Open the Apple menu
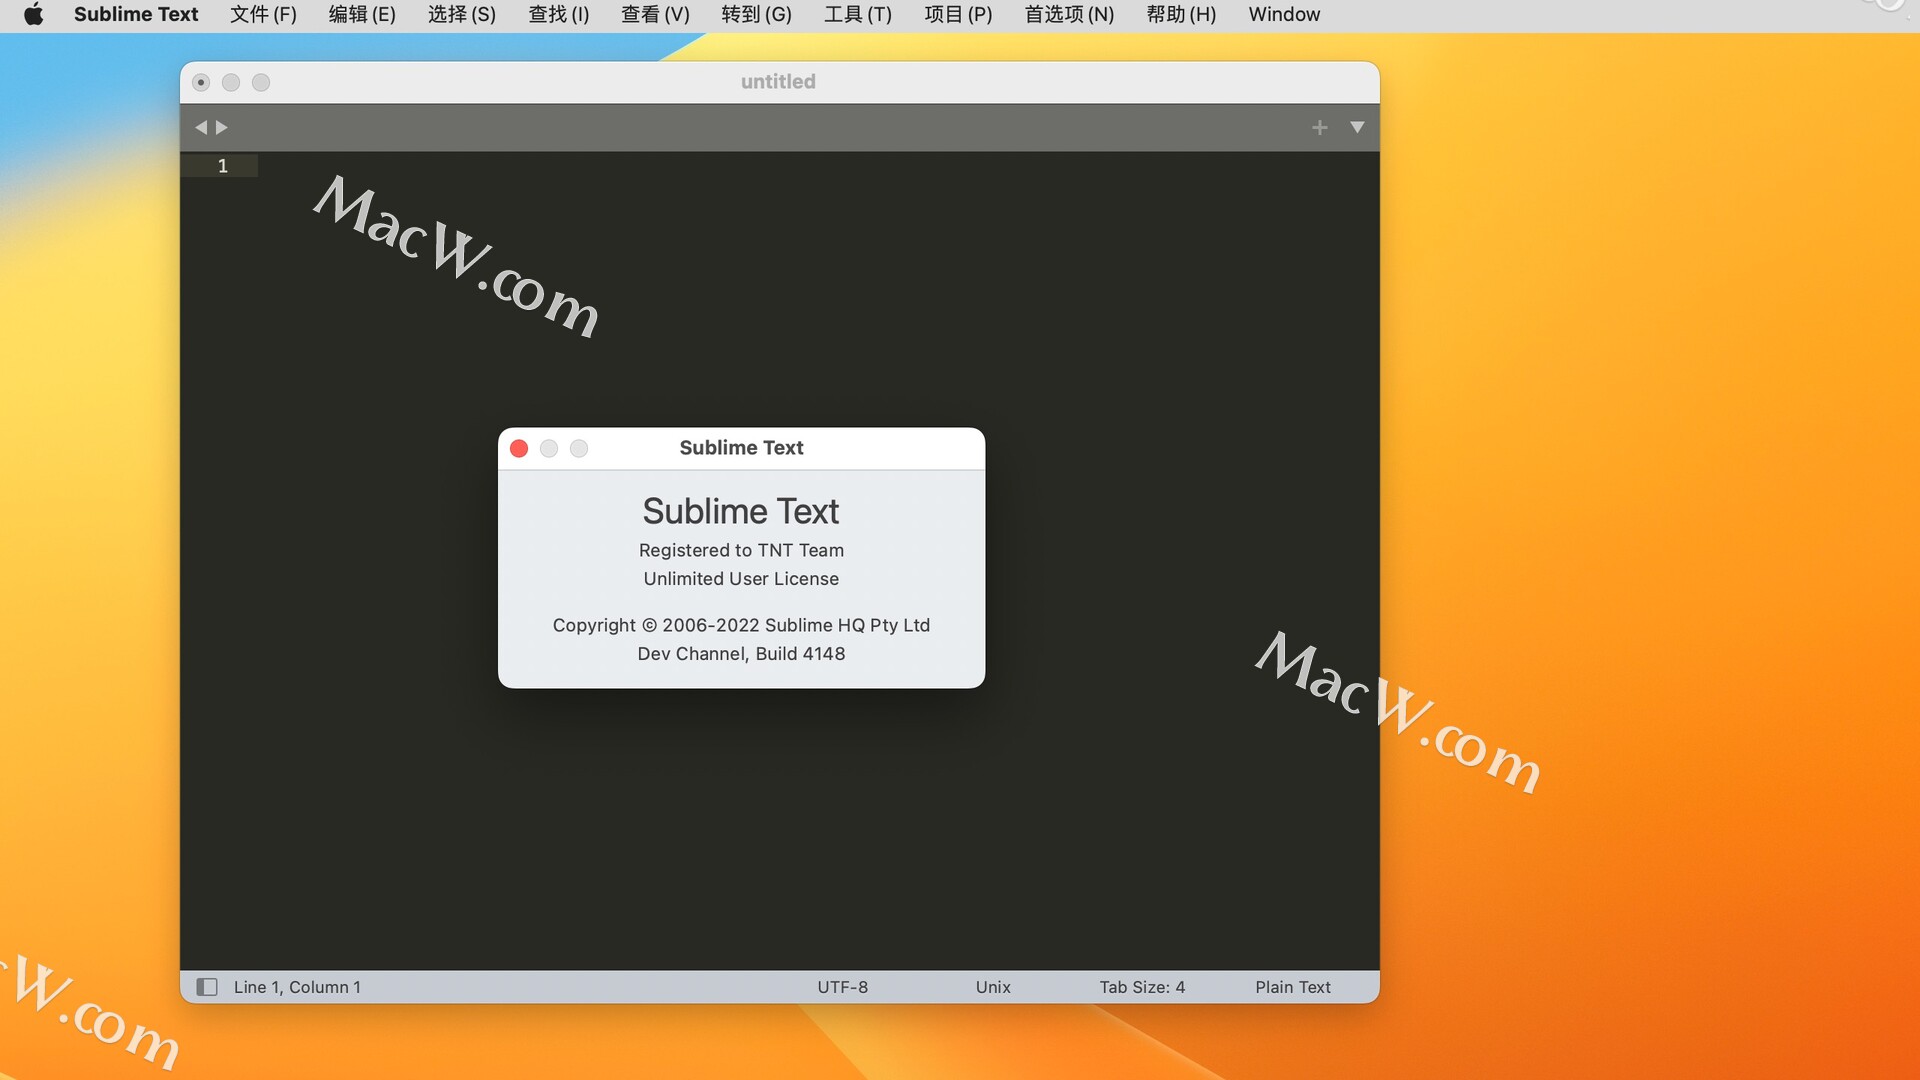1920x1080 pixels. 34,14
